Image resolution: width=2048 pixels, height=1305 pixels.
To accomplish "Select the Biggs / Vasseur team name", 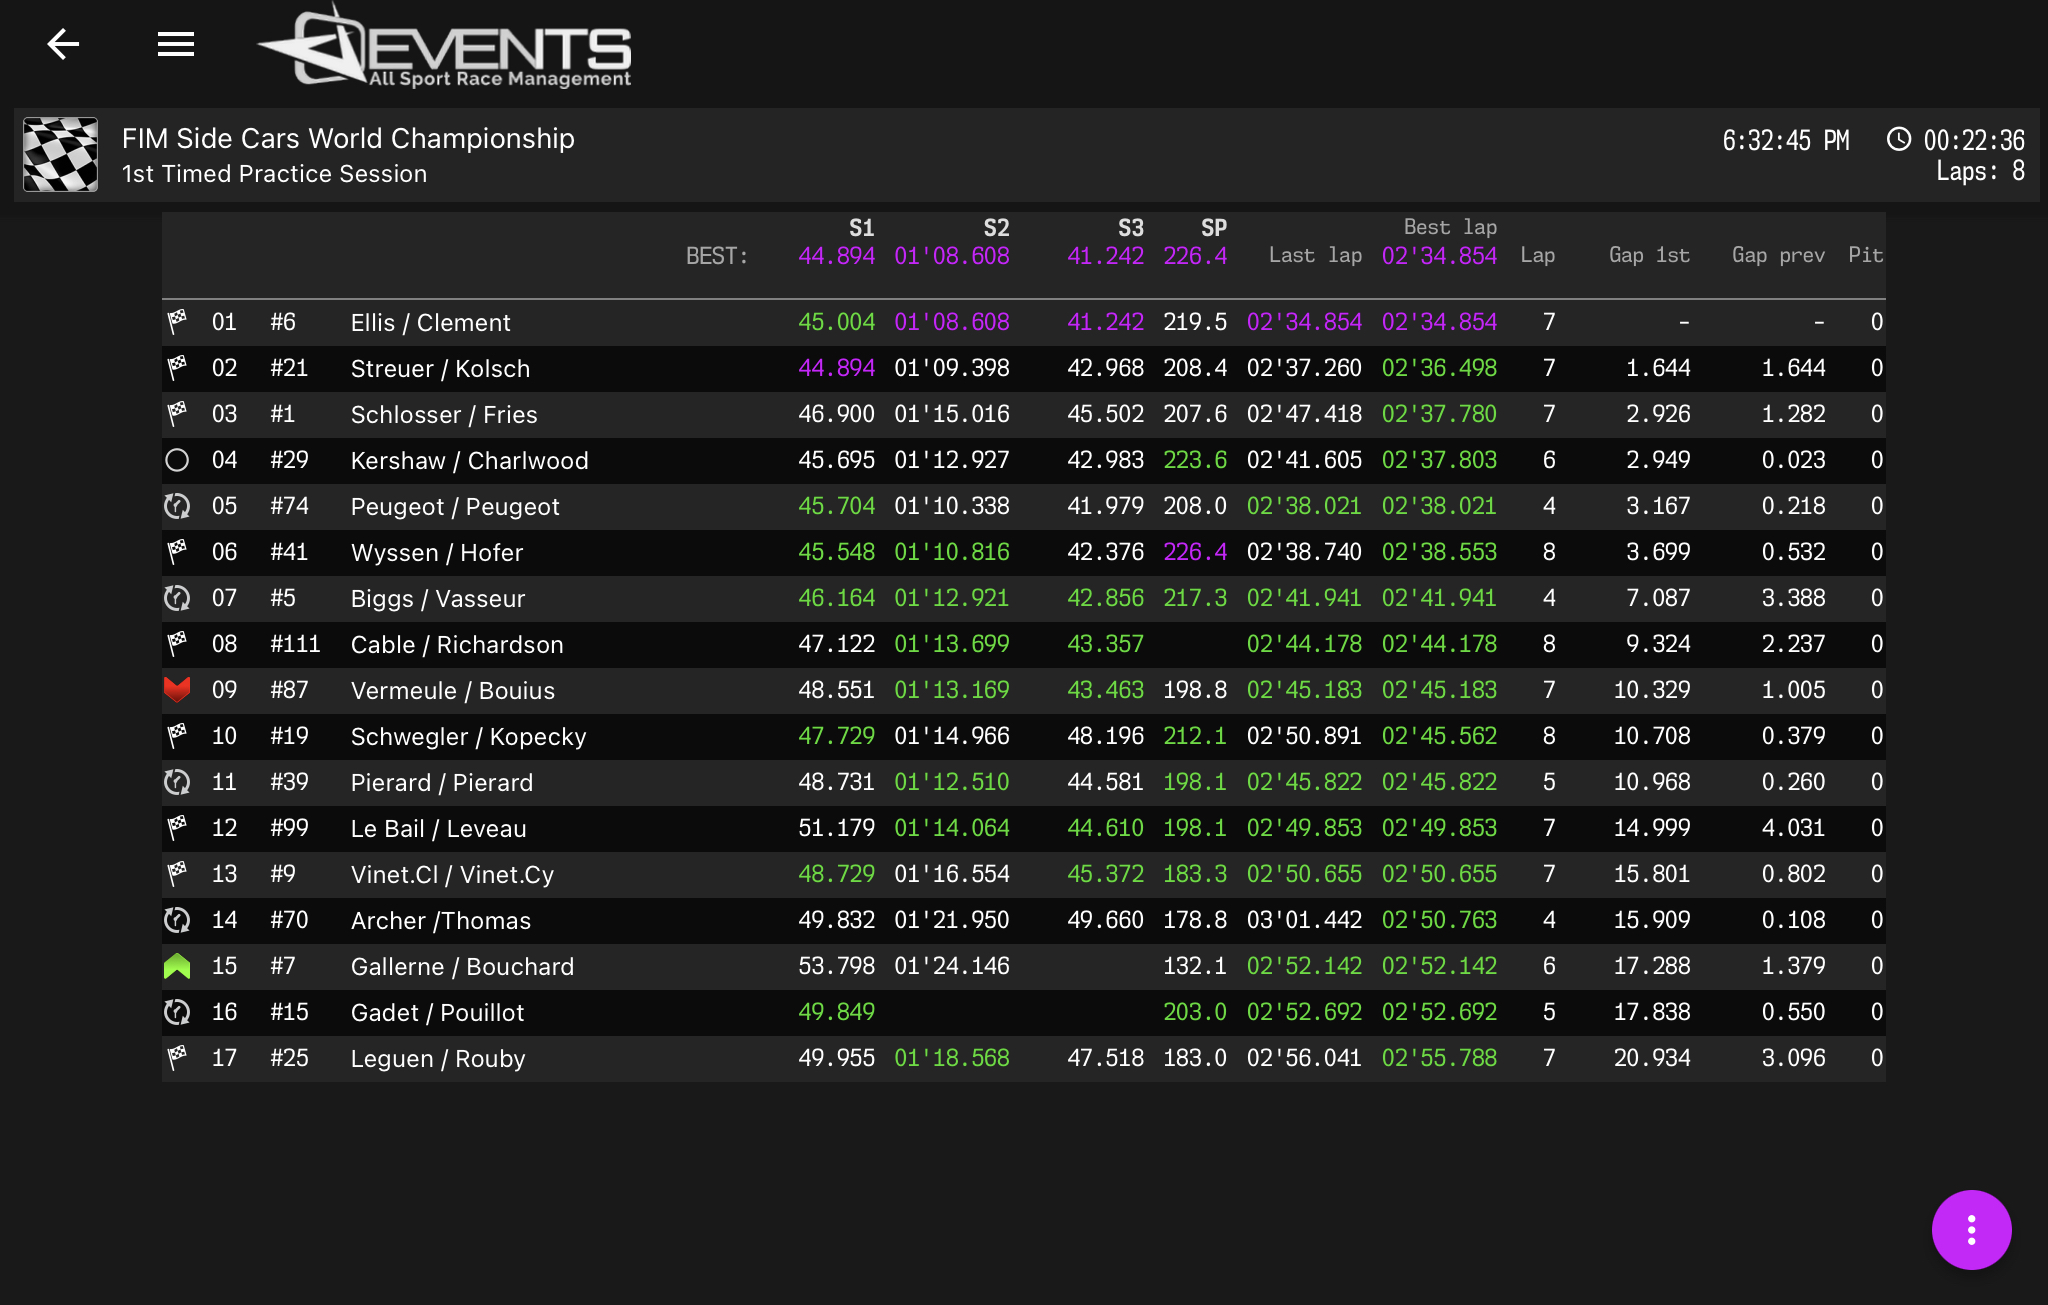I will click(438, 598).
